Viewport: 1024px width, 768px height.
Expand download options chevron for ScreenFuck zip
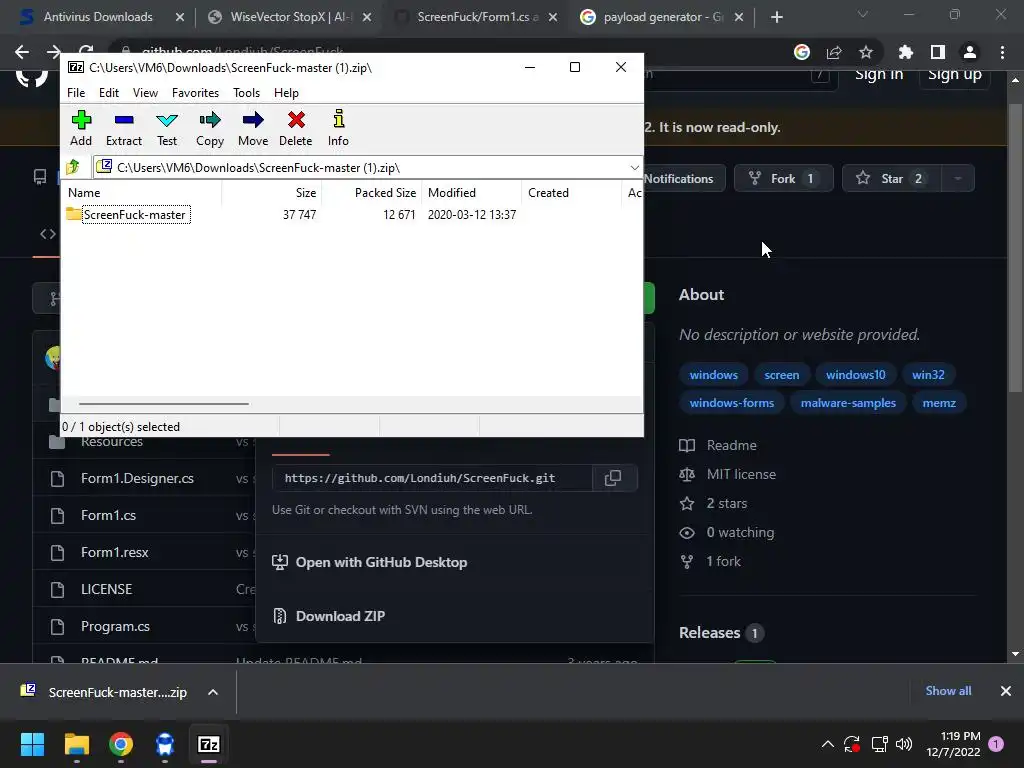pos(213,692)
